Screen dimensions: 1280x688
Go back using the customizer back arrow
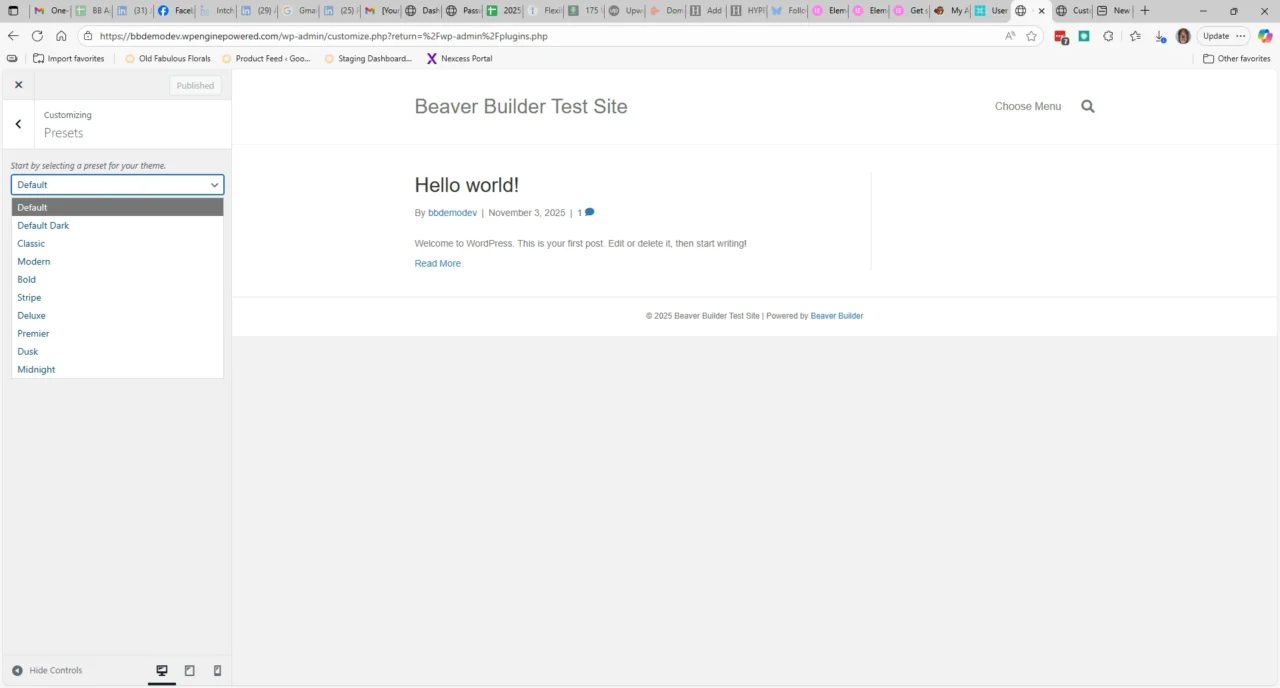(x=17, y=123)
